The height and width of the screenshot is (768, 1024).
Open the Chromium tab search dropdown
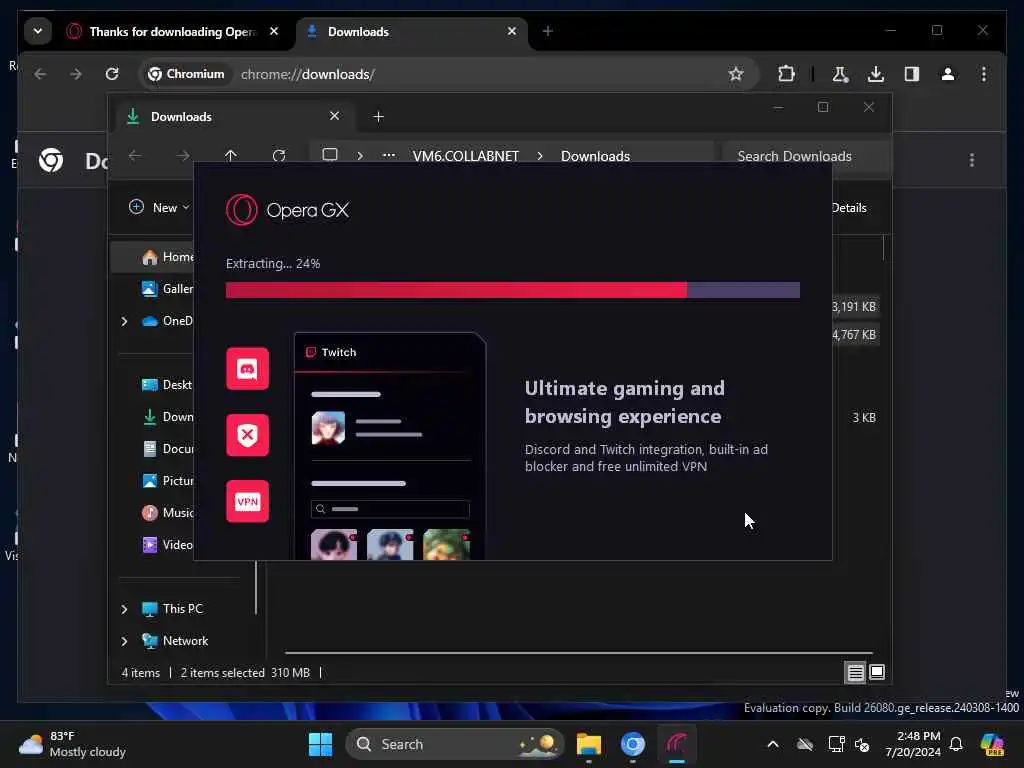[38, 31]
